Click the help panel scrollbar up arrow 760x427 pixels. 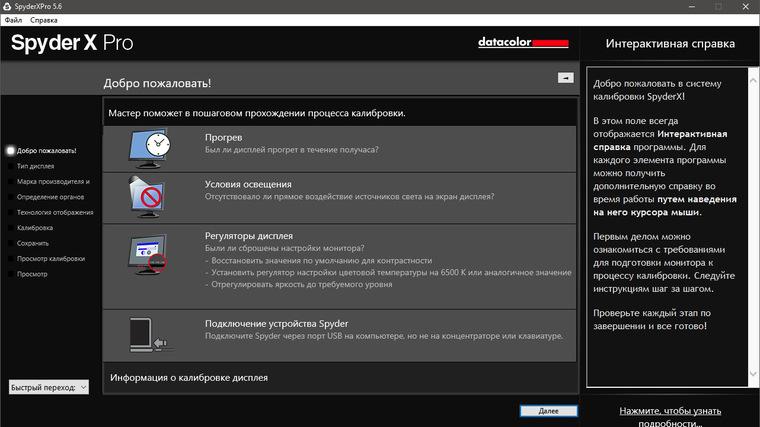(x=753, y=81)
